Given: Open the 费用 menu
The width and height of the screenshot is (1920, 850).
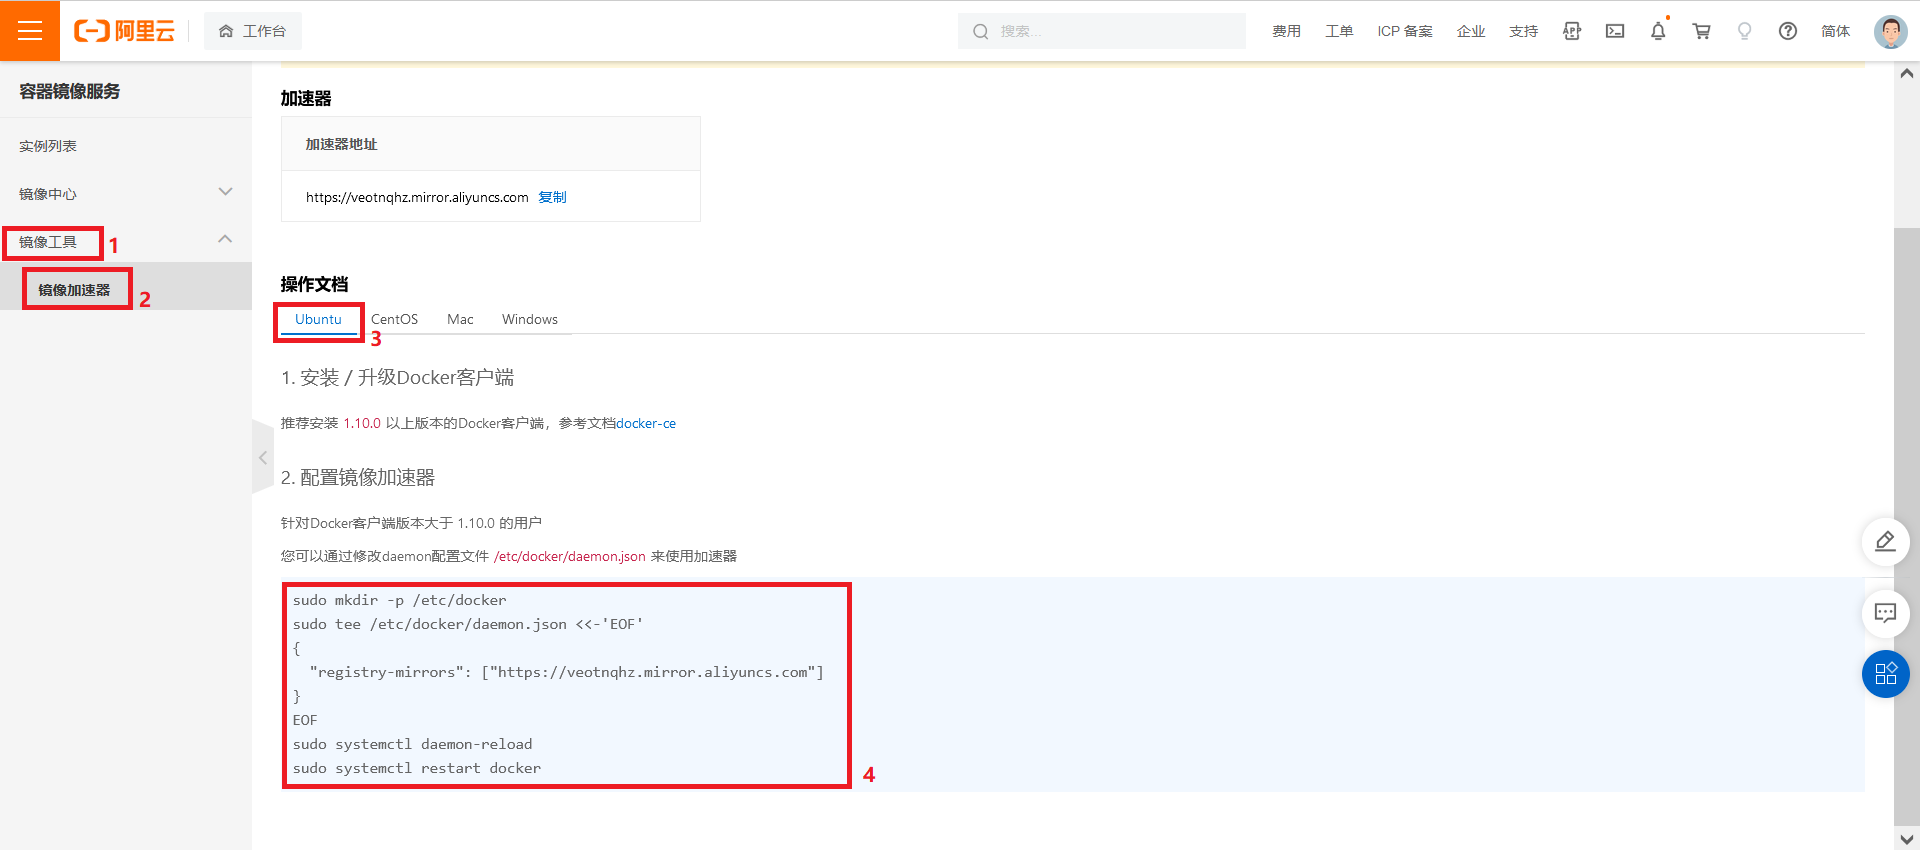Looking at the screenshot, I should click(1286, 31).
